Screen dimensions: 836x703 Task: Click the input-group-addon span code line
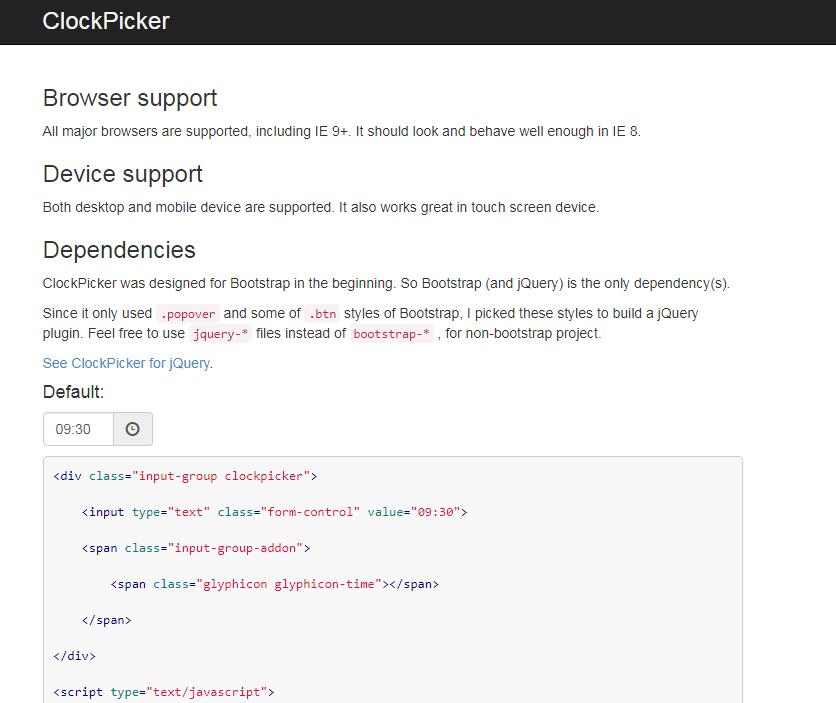coord(196,548)
